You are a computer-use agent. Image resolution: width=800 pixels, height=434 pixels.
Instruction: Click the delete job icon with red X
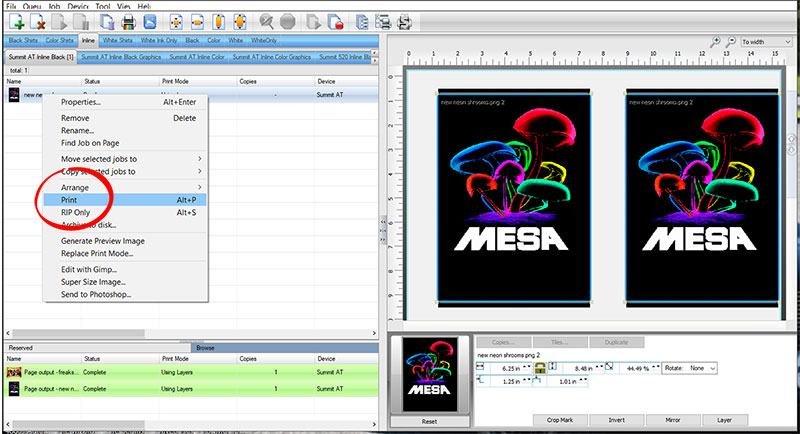click(38, 22)
